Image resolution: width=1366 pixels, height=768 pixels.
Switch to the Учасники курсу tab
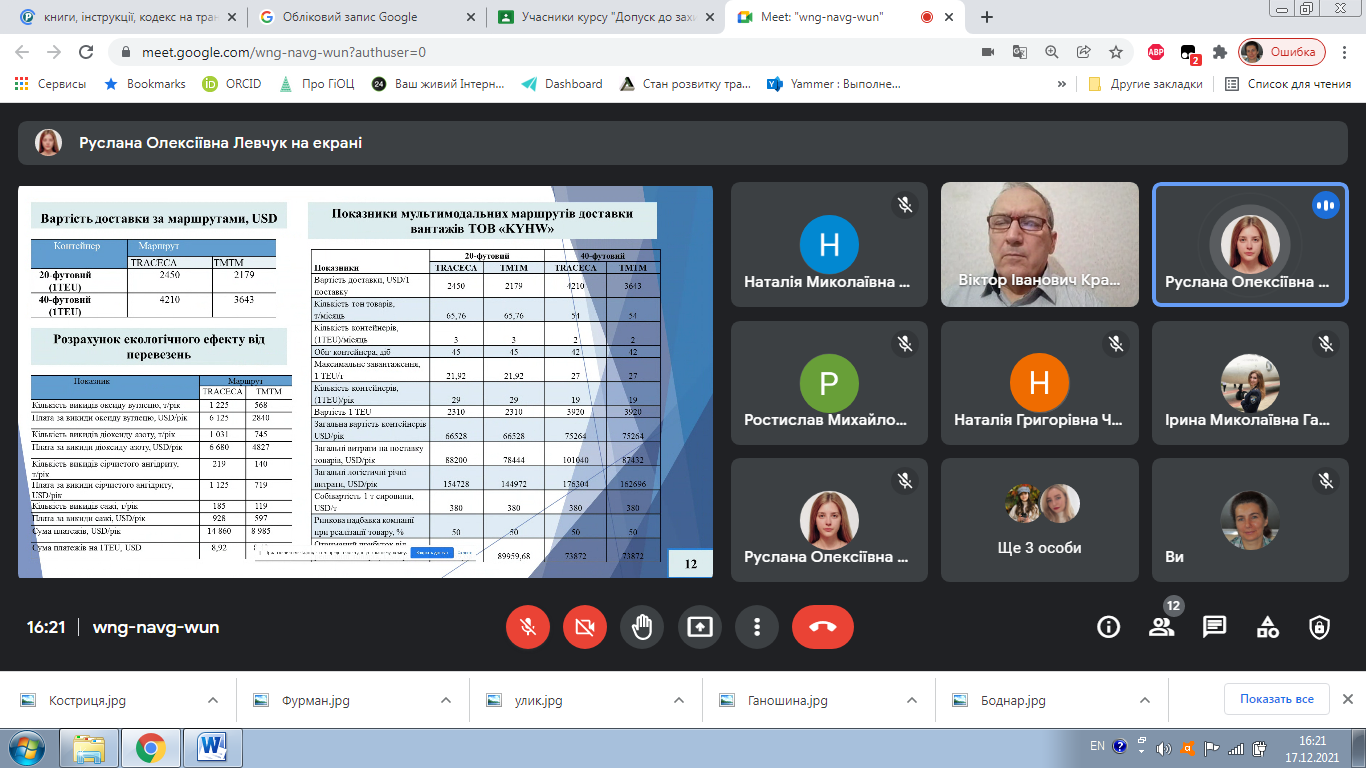(x=600, y=17)
